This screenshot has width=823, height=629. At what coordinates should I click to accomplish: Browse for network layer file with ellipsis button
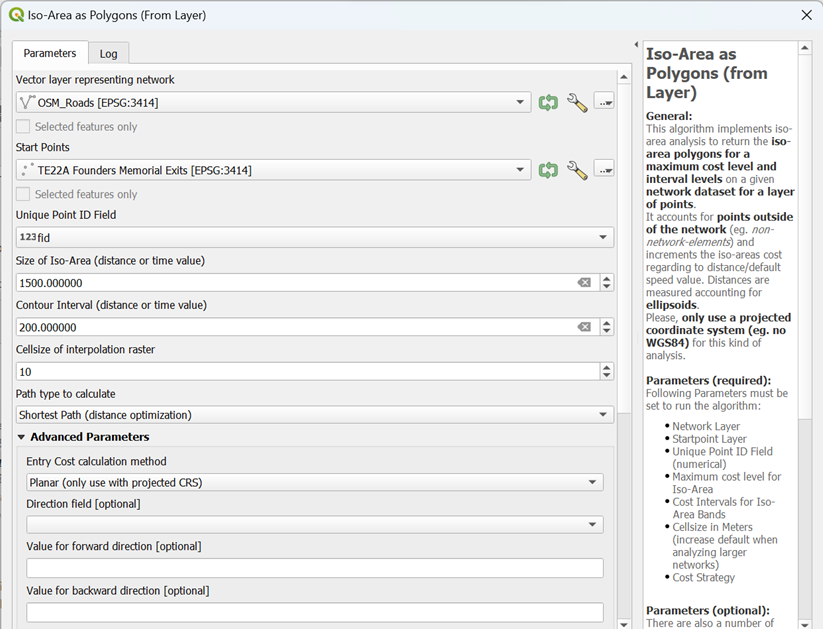pos(604,102)
